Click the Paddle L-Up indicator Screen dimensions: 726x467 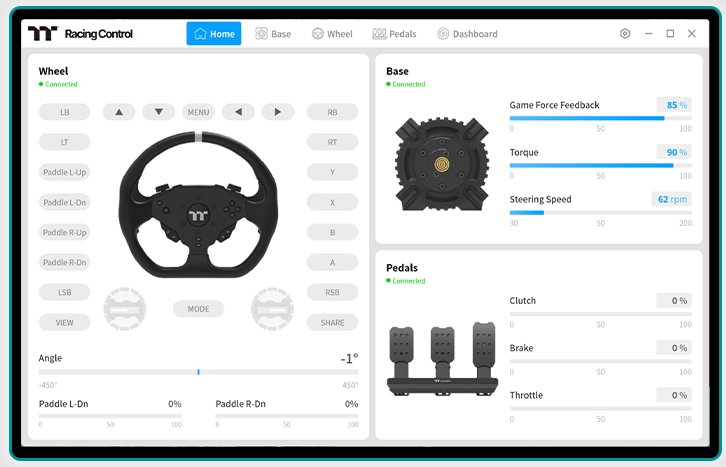(x=64, y=172)
